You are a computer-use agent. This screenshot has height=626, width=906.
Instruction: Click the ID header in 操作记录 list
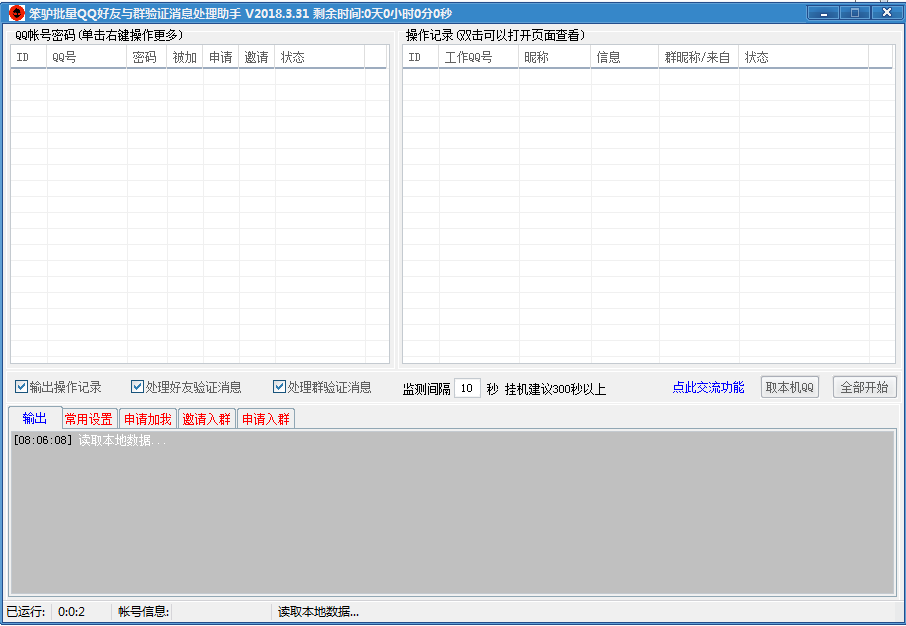coord(421,57)
